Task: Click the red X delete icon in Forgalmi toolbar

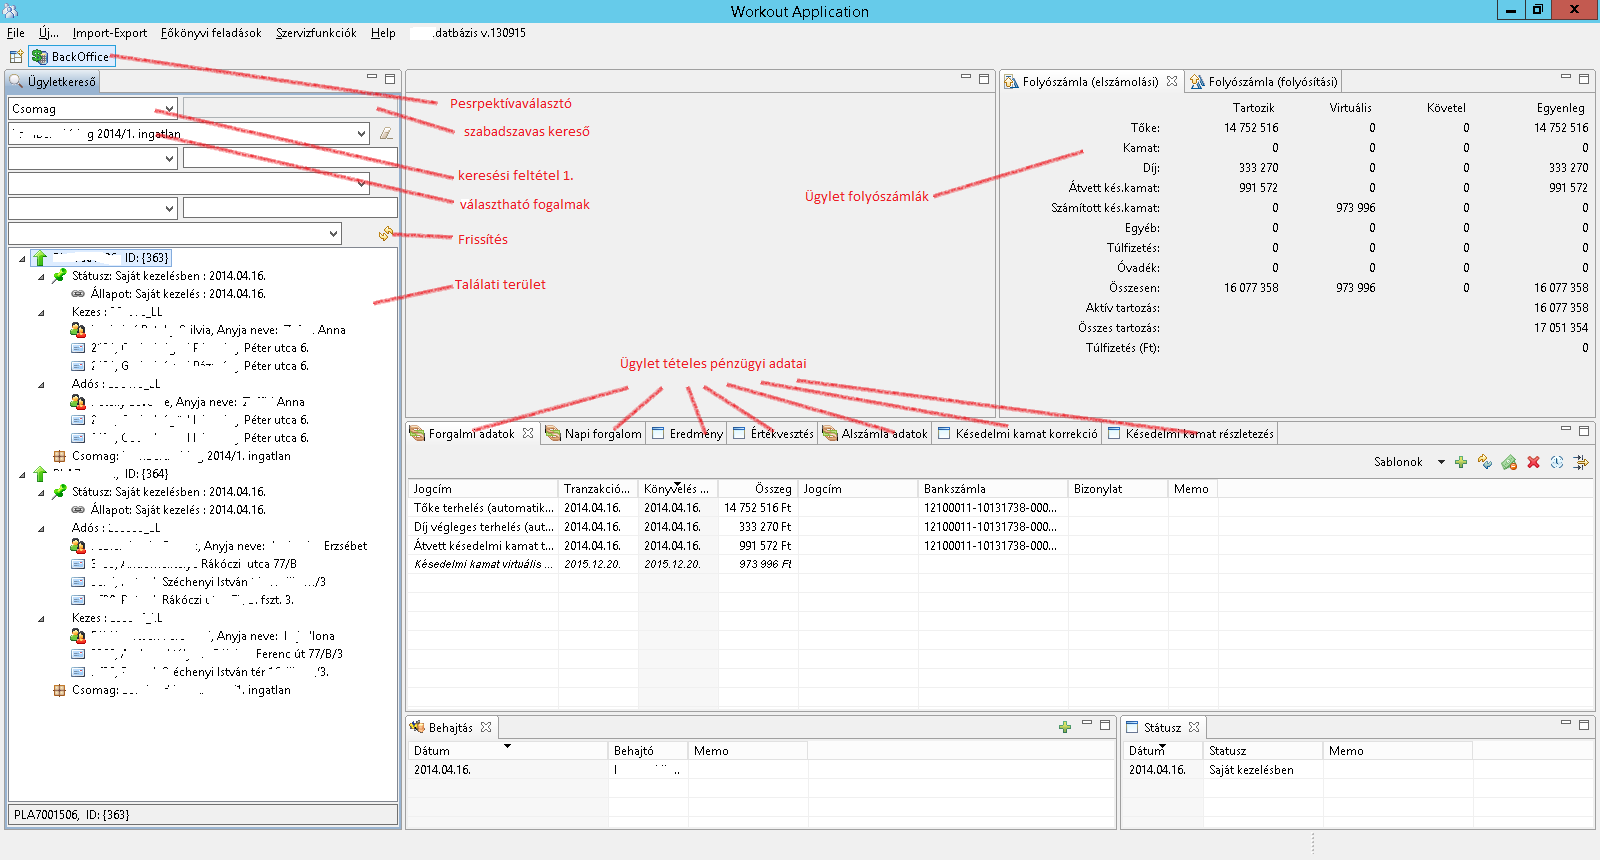Action: pos(1533,462)
